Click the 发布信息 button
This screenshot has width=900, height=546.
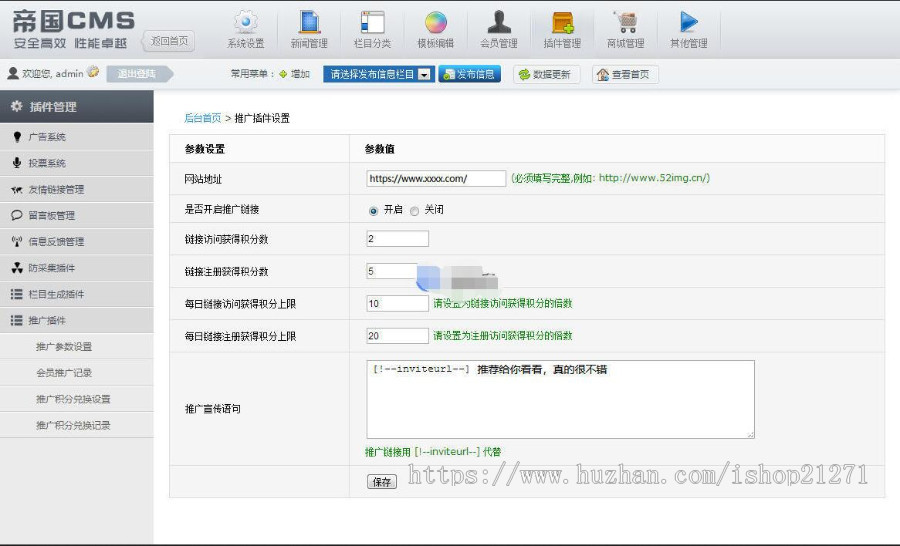pyautogui.click(x=470, y=74)
